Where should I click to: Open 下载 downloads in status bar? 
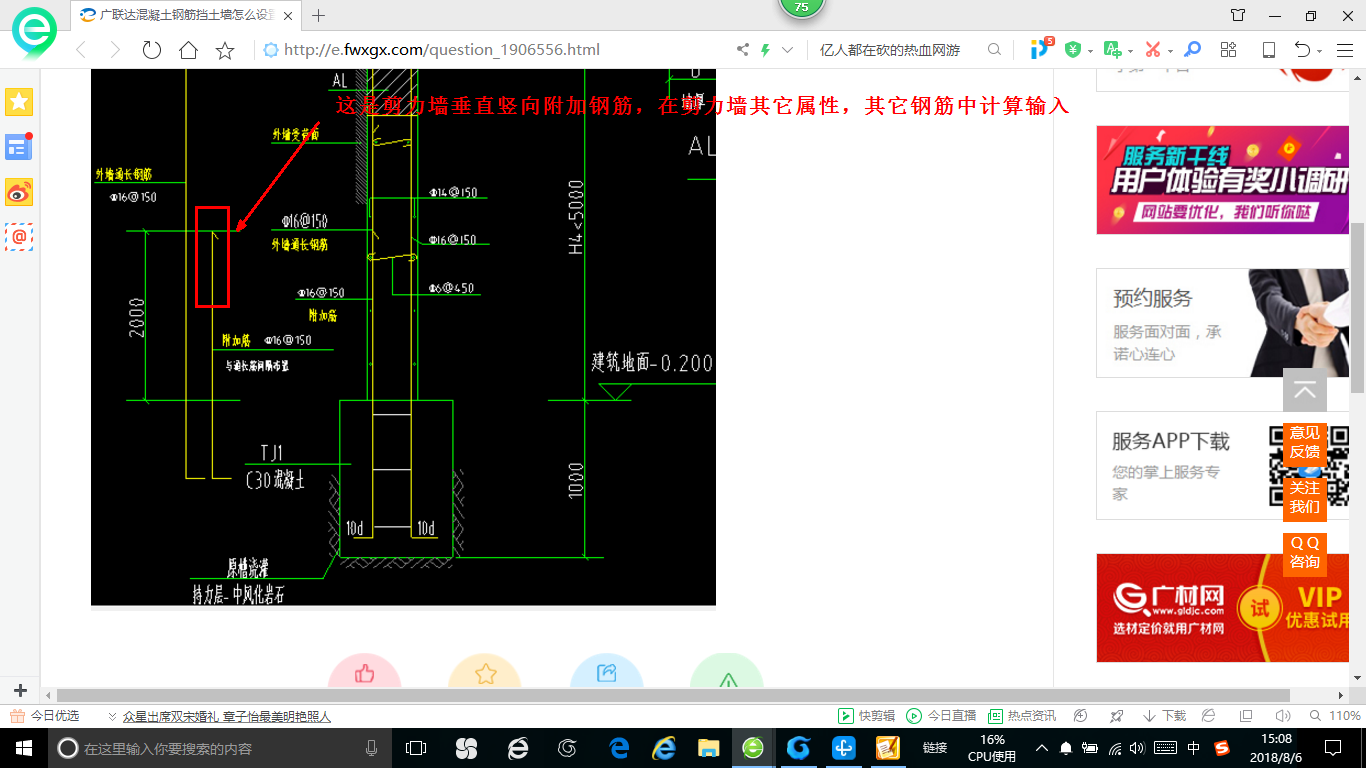point(1163,716)
